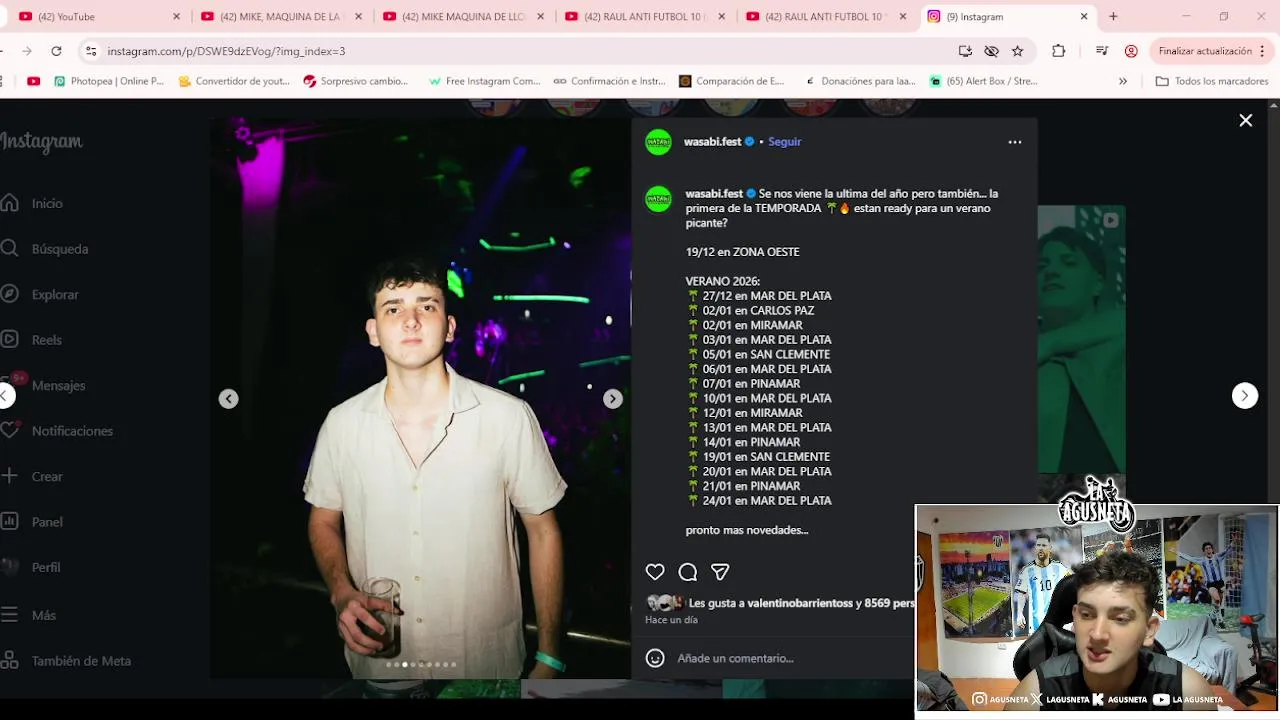Open comments using the speech bubble icon
This screenshot has height=720, width=1280.
tap(688, 572)
